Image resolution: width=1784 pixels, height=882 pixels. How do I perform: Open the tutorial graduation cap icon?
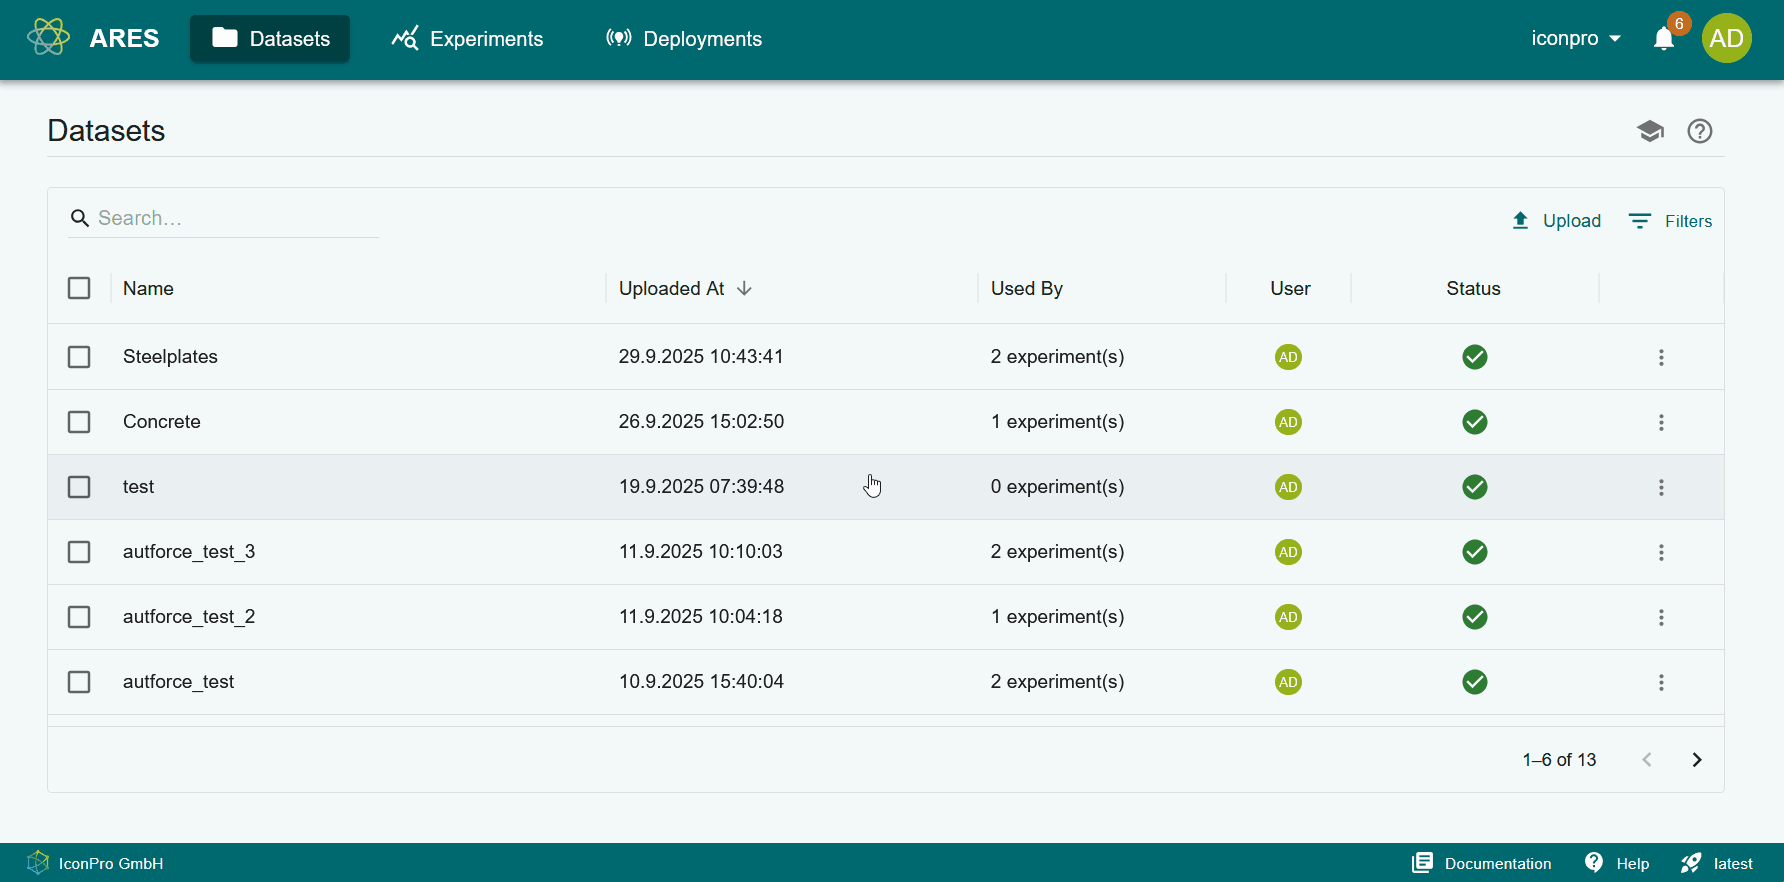(1650, 131)
